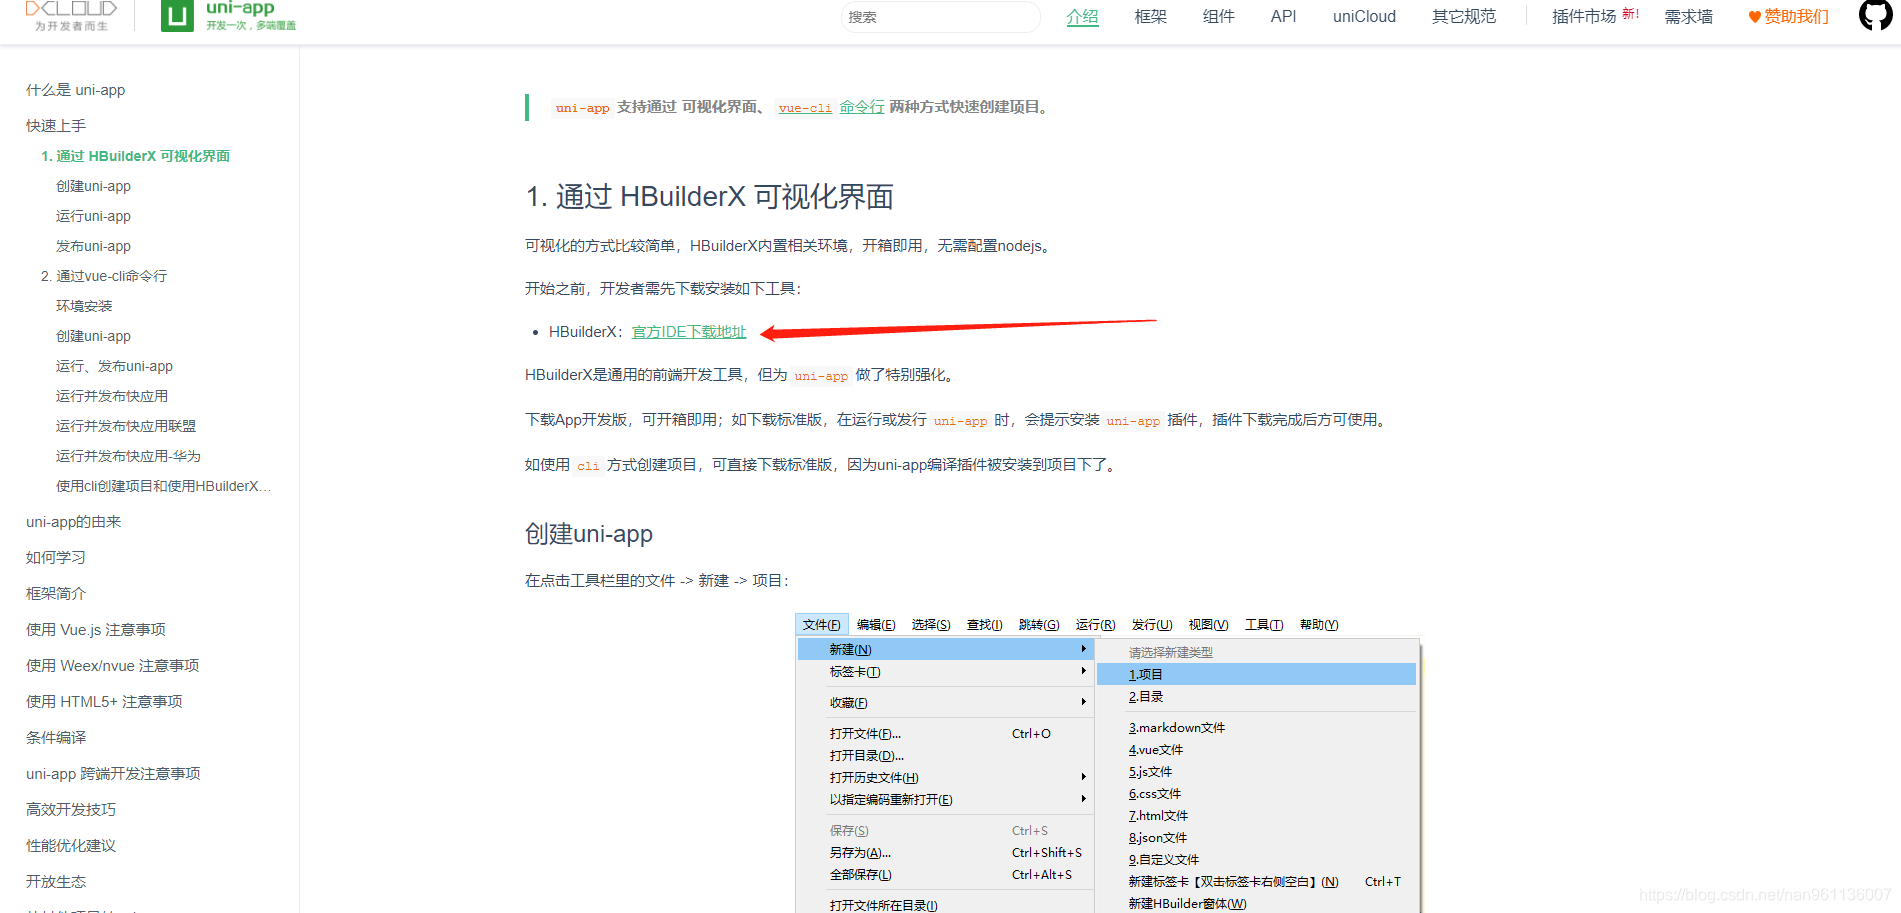Open the GitHub icon in the header
This screenshot has width=1901, height=913.
coord(1875,15)
